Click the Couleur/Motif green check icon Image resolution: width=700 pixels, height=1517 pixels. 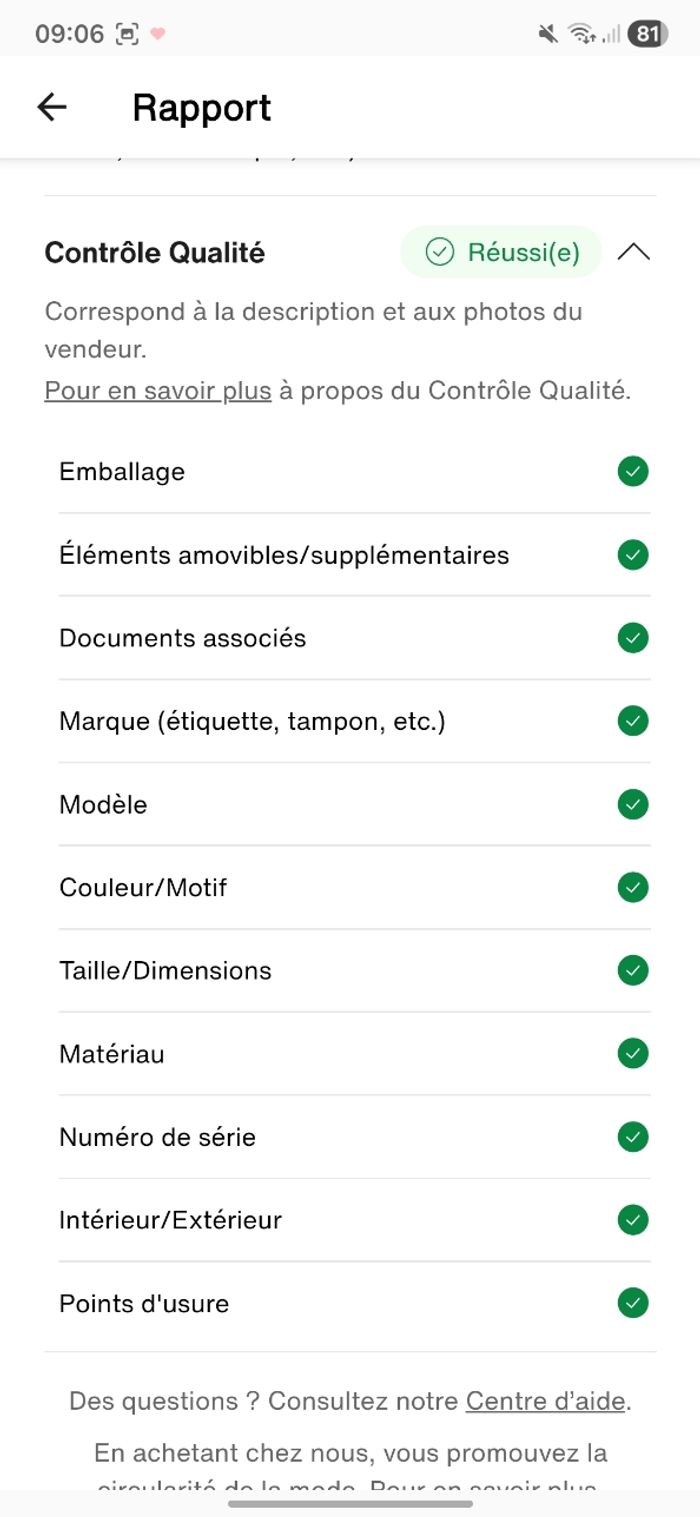(633, 887)
